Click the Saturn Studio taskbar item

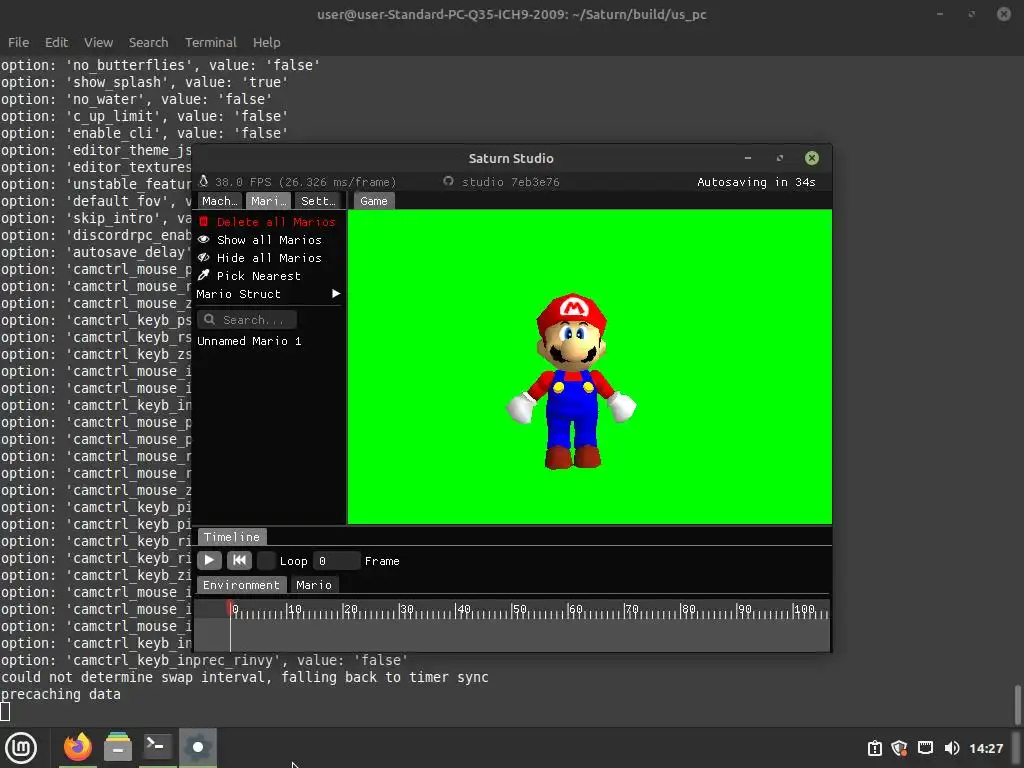point(198,747)
